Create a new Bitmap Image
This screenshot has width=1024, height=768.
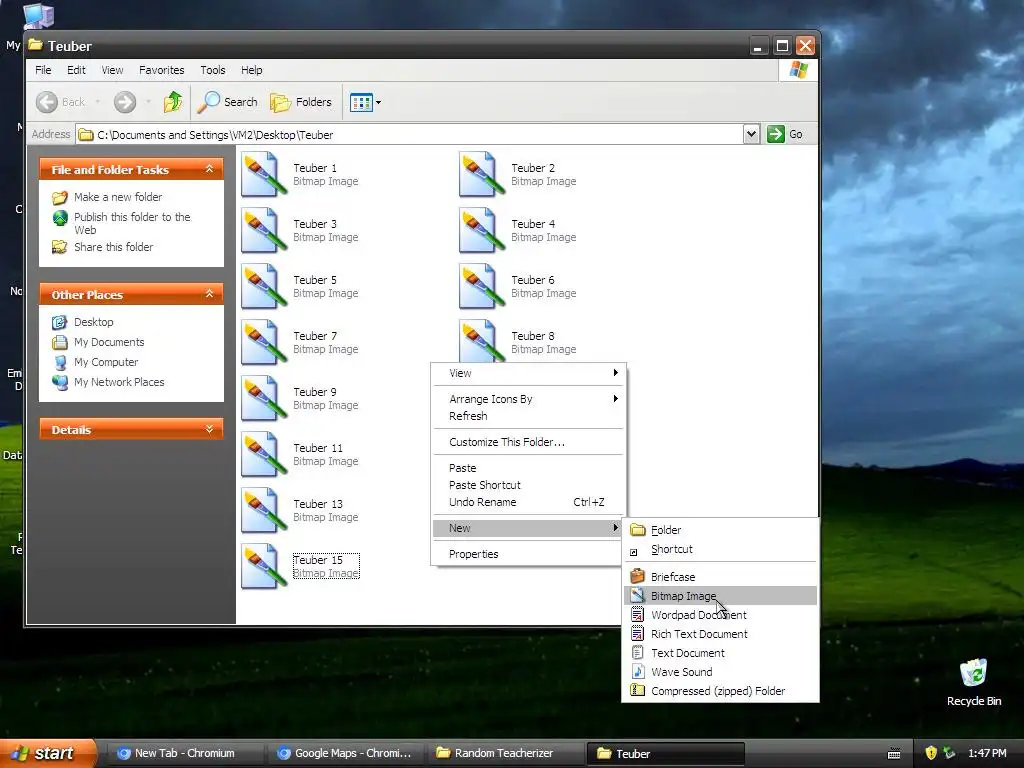tap(720, 596)
